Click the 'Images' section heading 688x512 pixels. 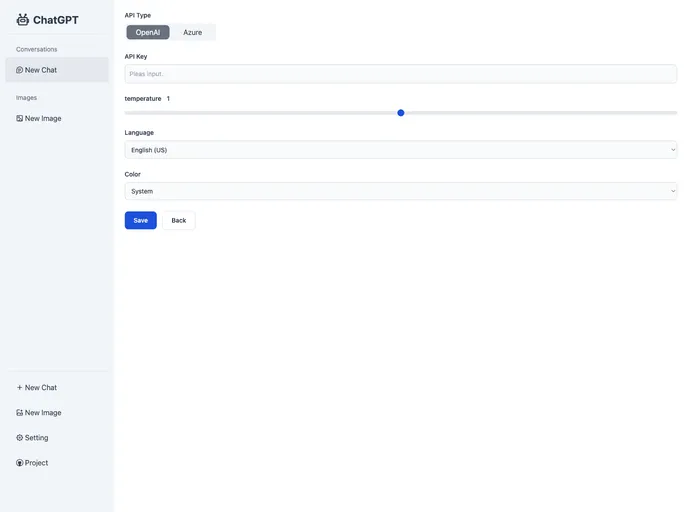pos(26,97)
